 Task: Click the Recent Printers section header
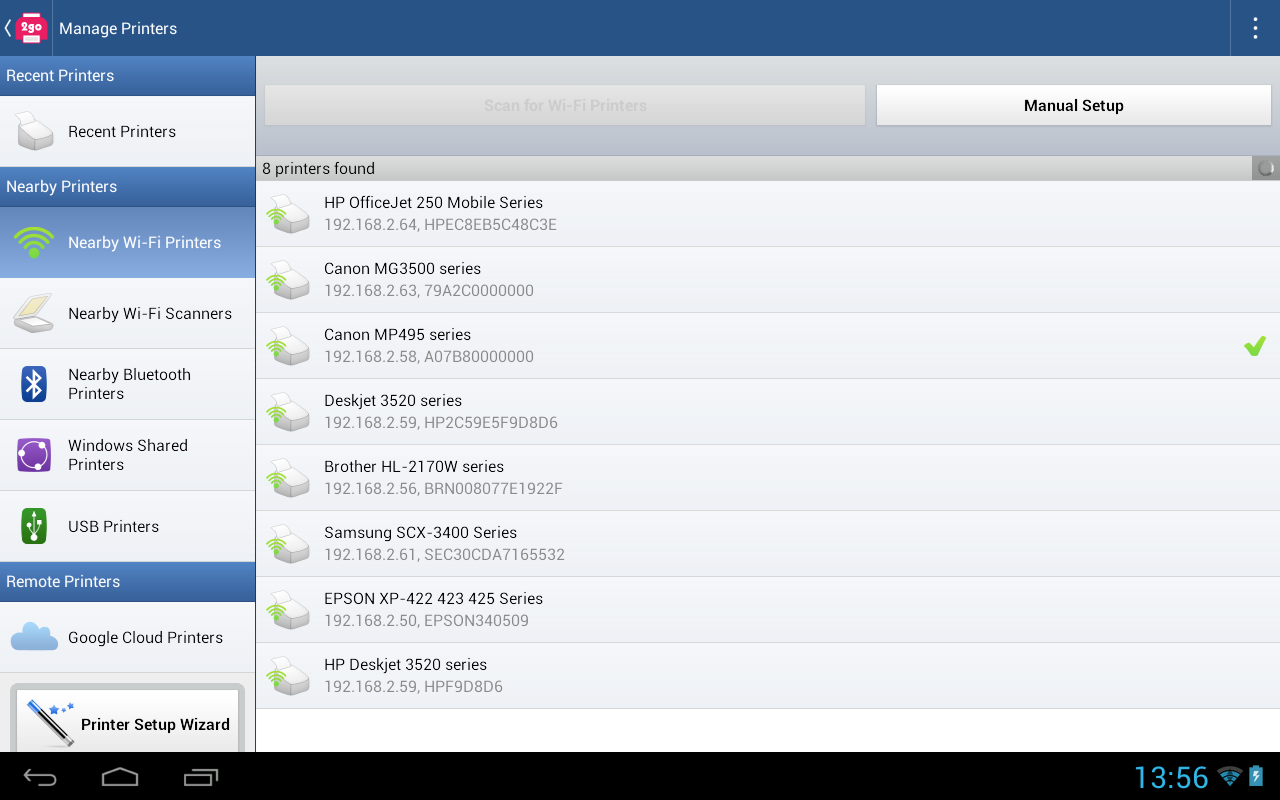click(127, 76)
